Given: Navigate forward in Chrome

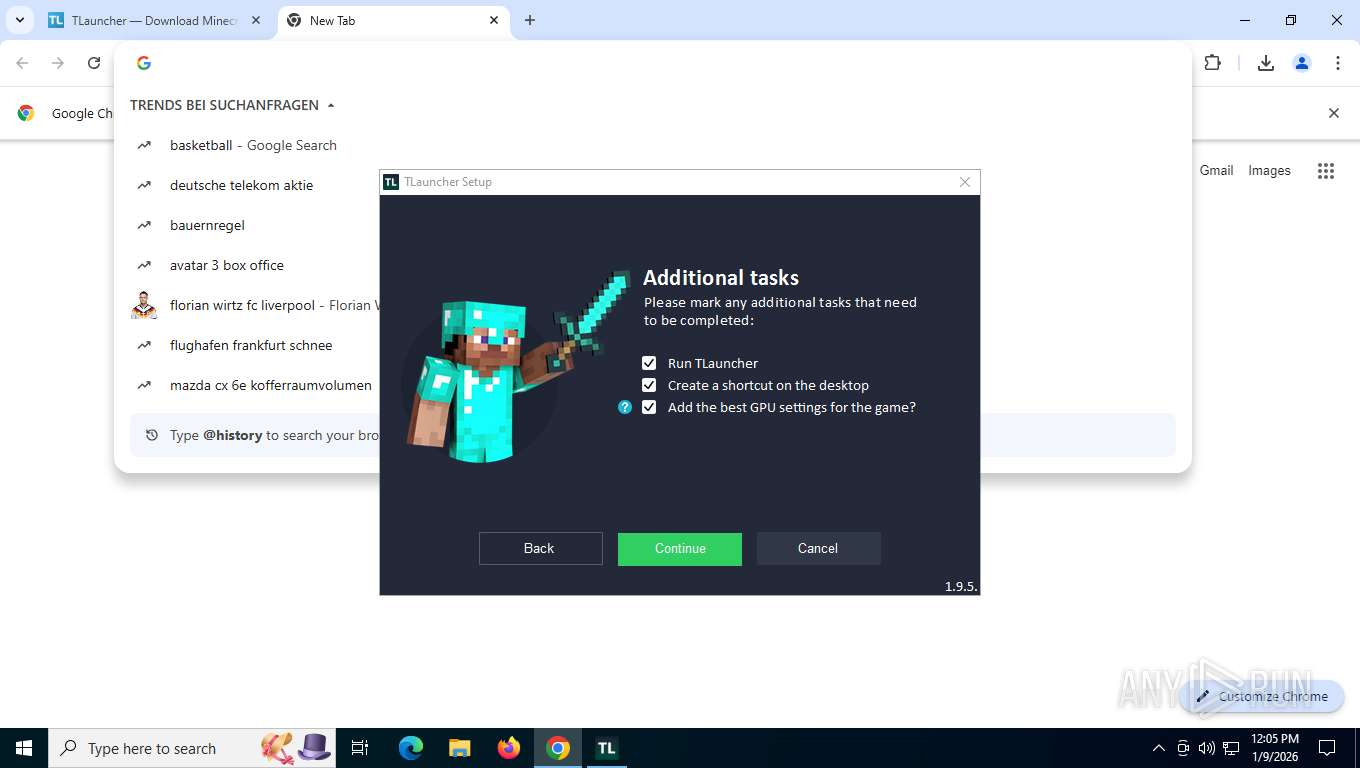Looking at the screenshot, I should pos(58,63).
